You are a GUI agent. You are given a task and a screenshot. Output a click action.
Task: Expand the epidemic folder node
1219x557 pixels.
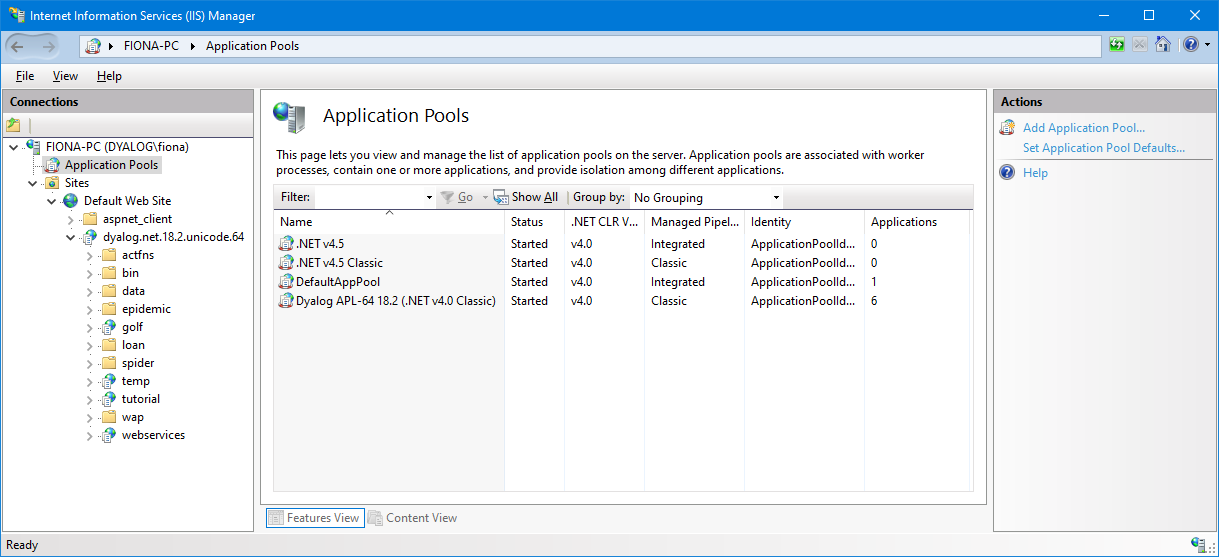[90, 309]
